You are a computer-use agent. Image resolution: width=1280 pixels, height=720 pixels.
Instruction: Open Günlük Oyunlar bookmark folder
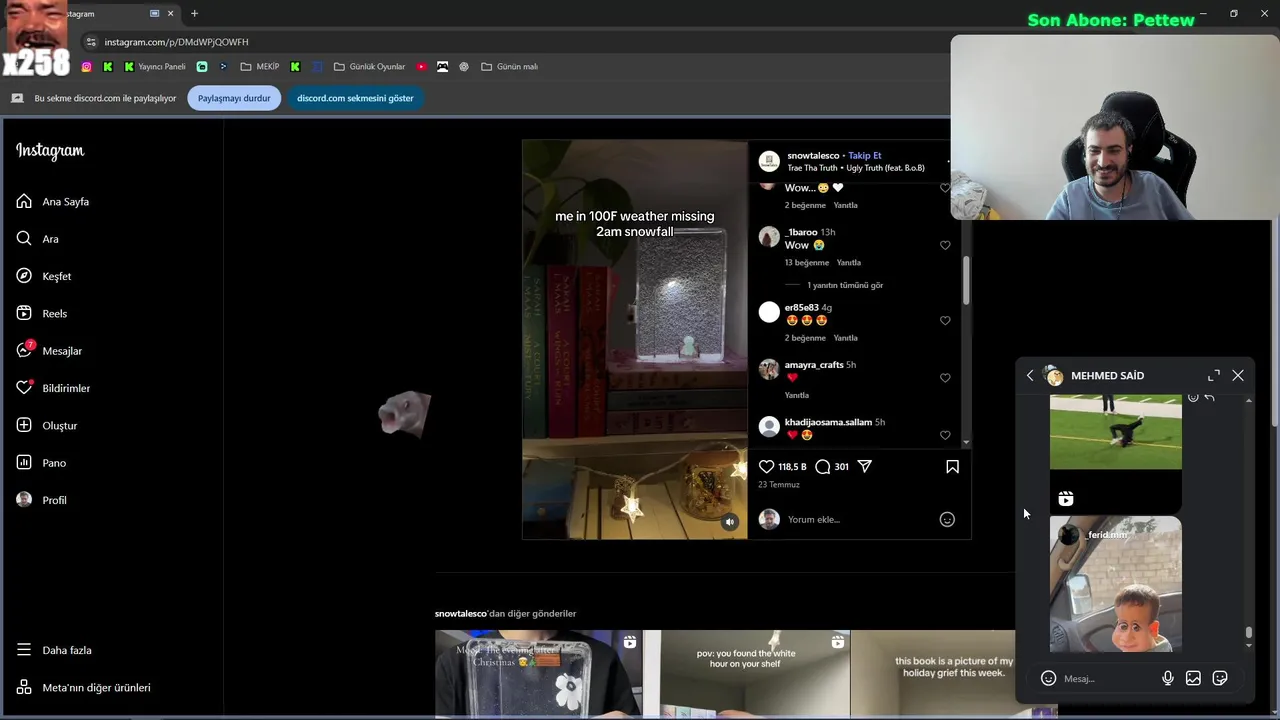(369, 67)
